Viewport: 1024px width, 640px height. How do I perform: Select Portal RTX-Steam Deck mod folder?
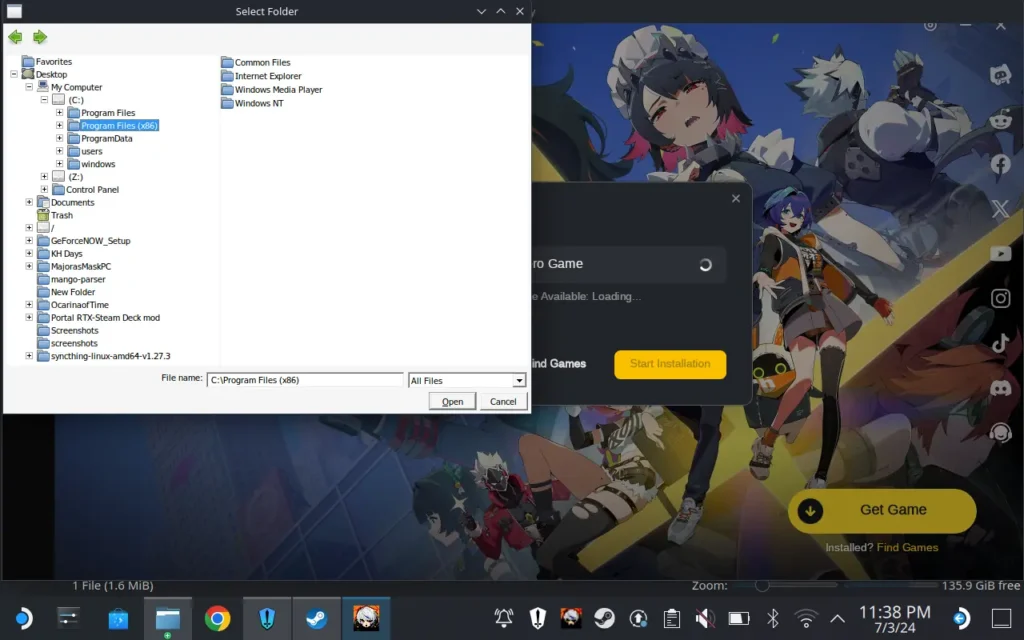click(105, 318)
